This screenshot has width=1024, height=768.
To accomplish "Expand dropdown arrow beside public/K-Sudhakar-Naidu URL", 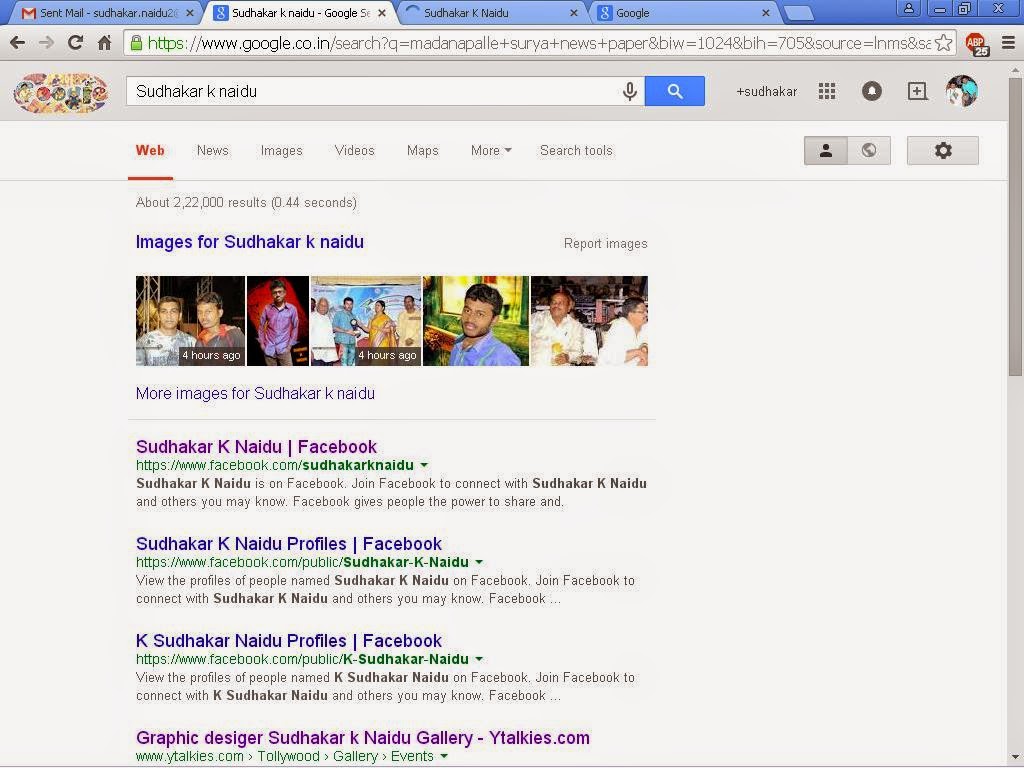I will pyautogui.click(x=479, y=660).
